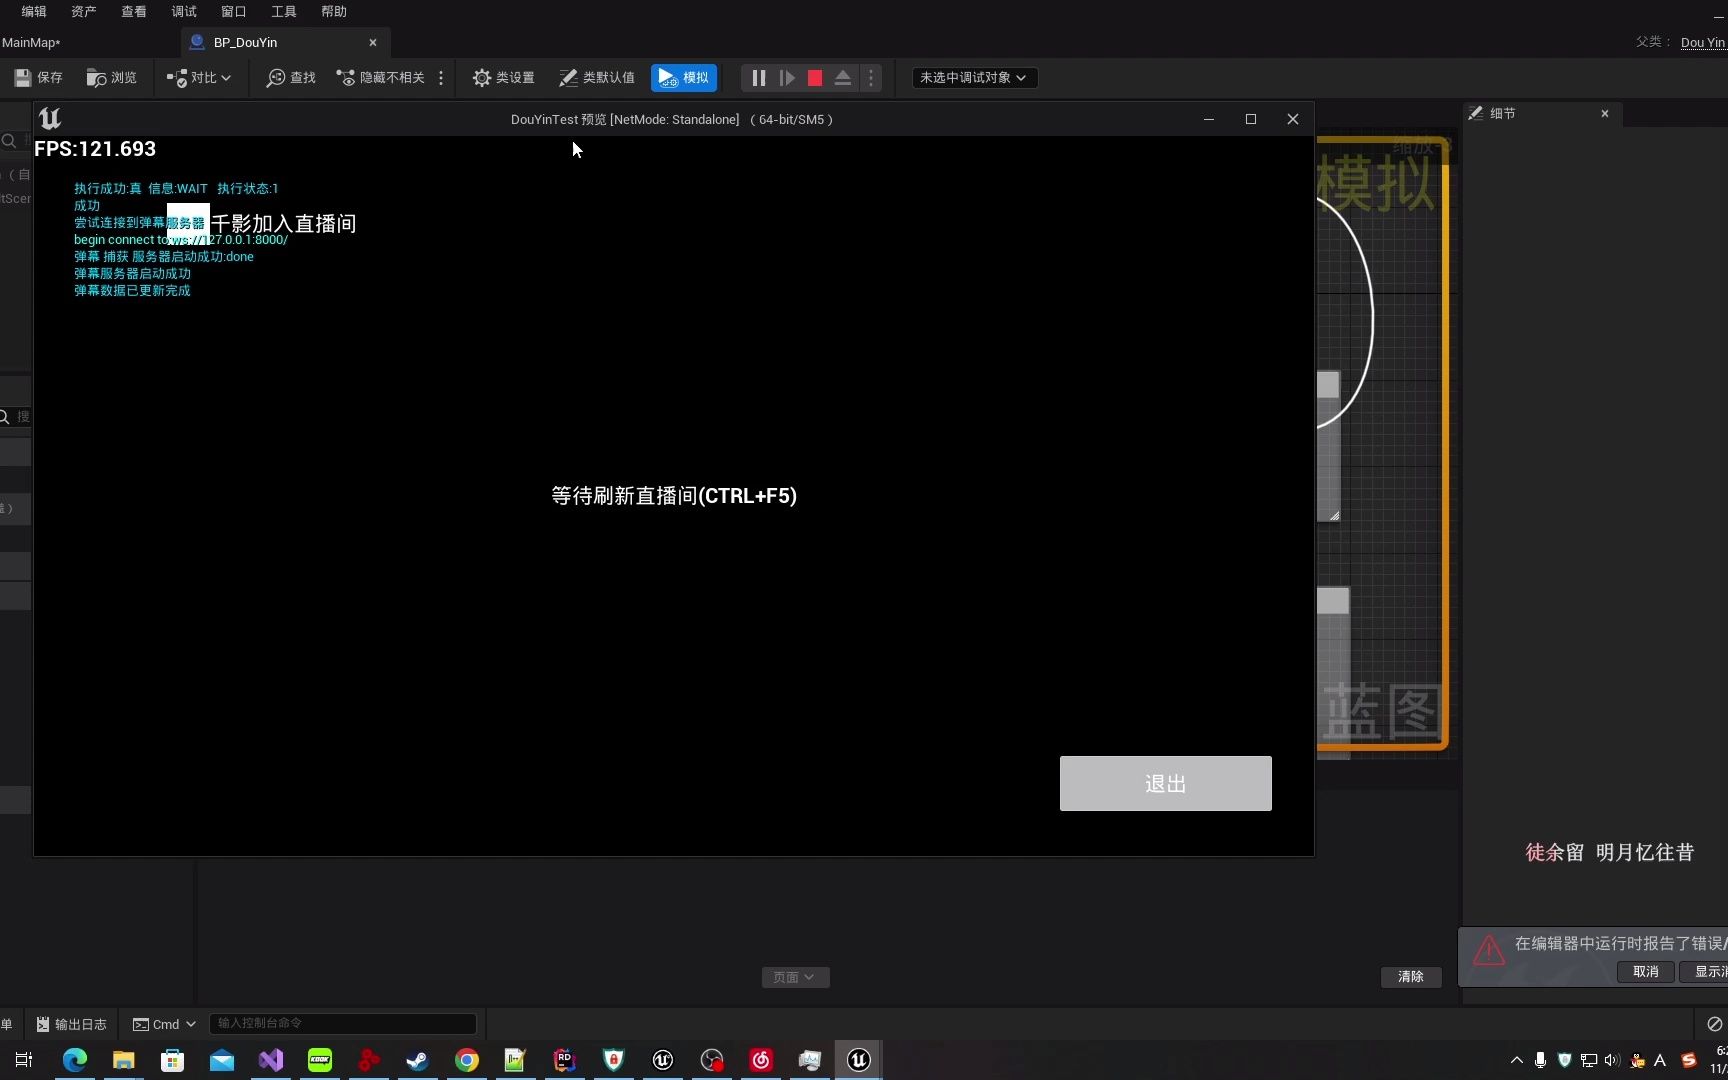Open Mail app from taskbar
This screenshot has width=1728, height=1080.
pyautogui.click(x=222, y=1060)
